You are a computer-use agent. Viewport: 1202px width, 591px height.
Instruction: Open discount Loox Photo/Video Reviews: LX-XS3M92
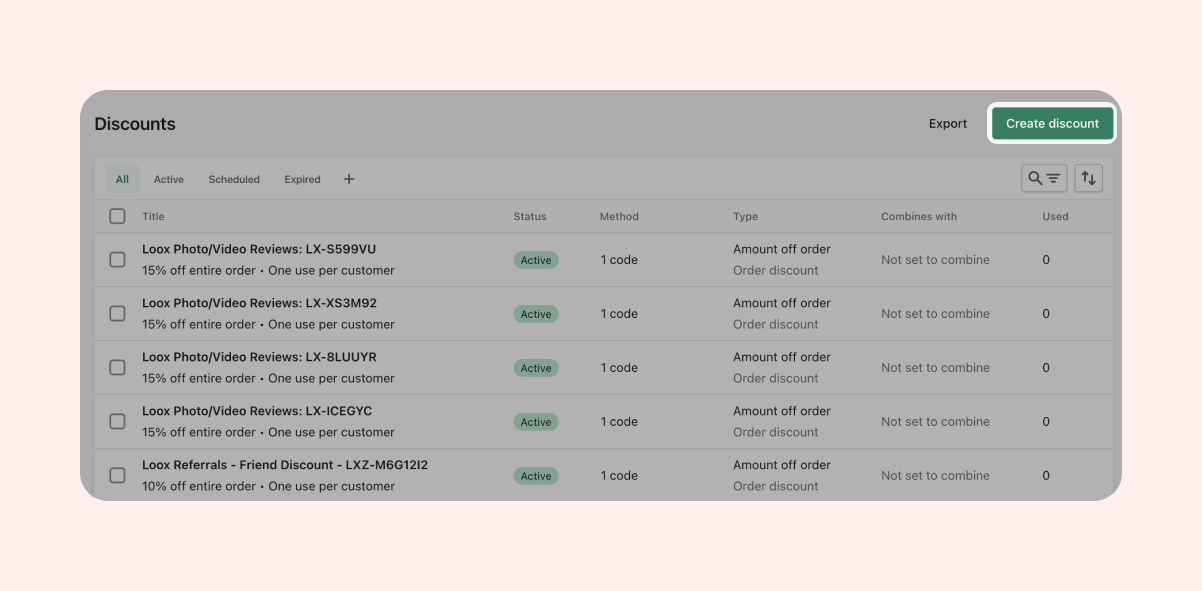[x=259, y=303]
